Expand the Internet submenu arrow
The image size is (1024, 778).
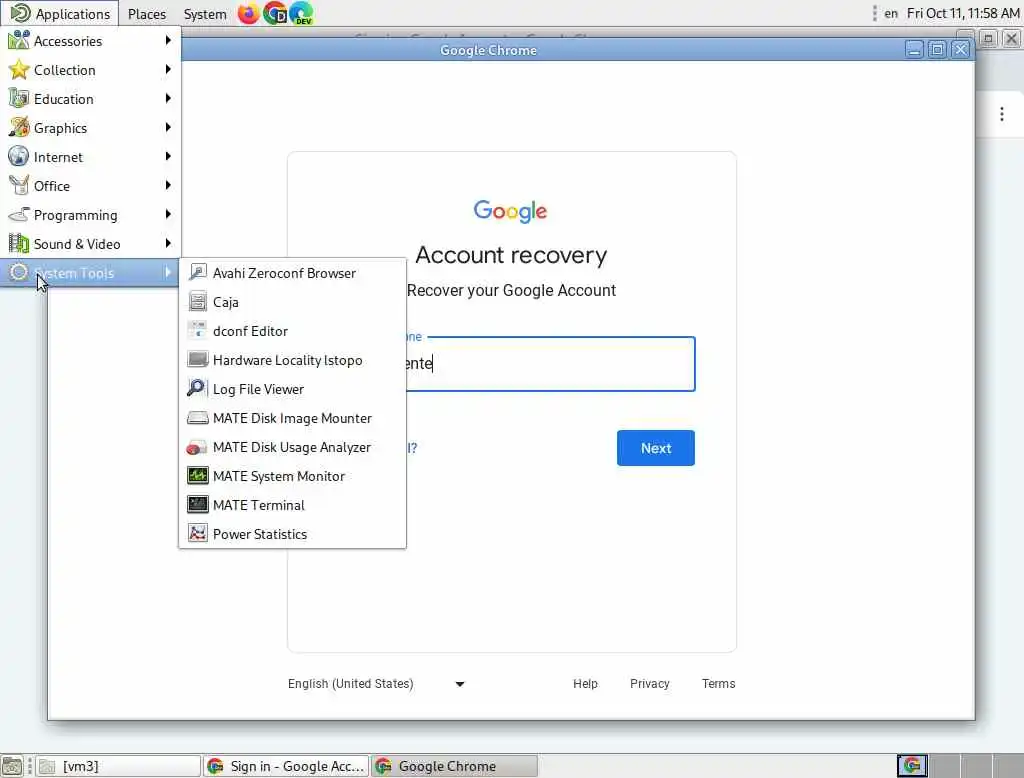[168, 156]
